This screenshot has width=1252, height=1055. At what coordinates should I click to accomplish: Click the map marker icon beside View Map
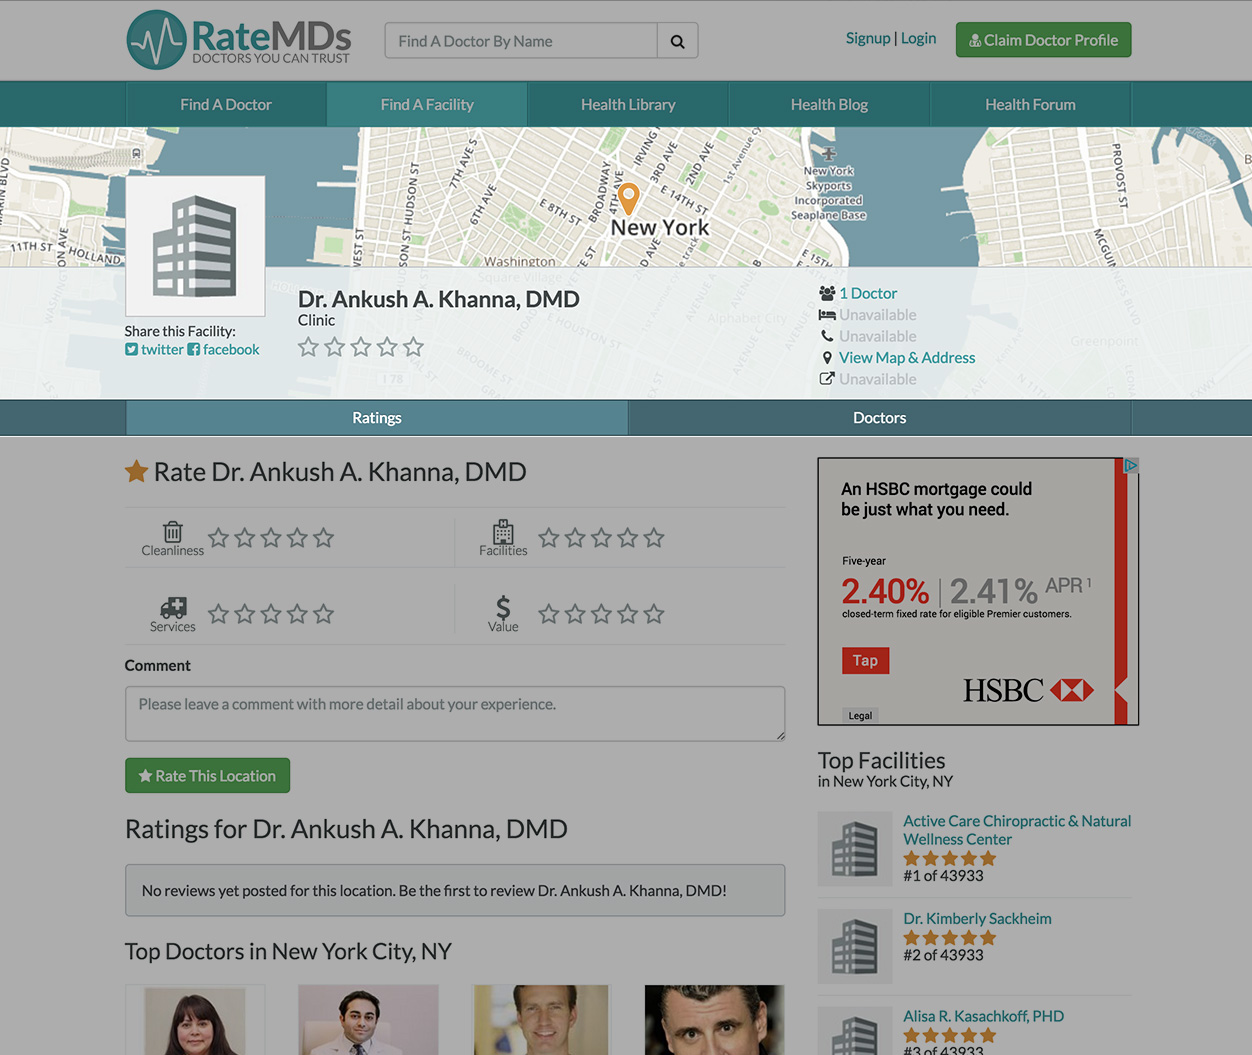(x=827, y=358)
